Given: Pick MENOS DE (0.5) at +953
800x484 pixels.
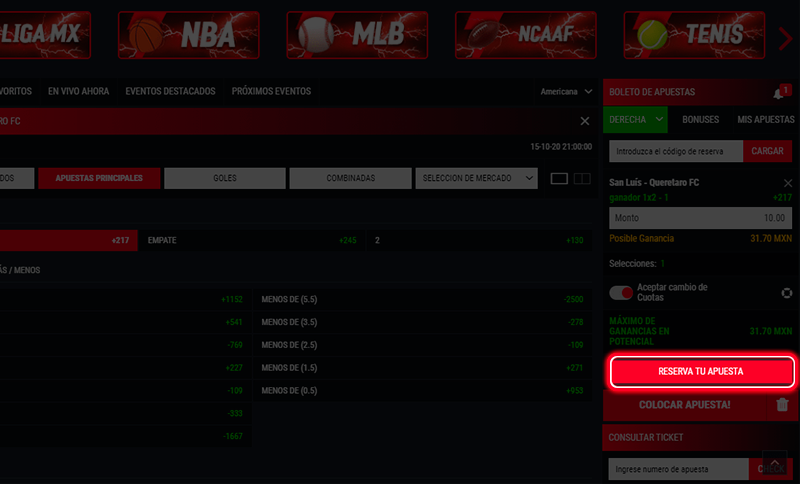Looking at the screenshot, I should pos(422,391).
